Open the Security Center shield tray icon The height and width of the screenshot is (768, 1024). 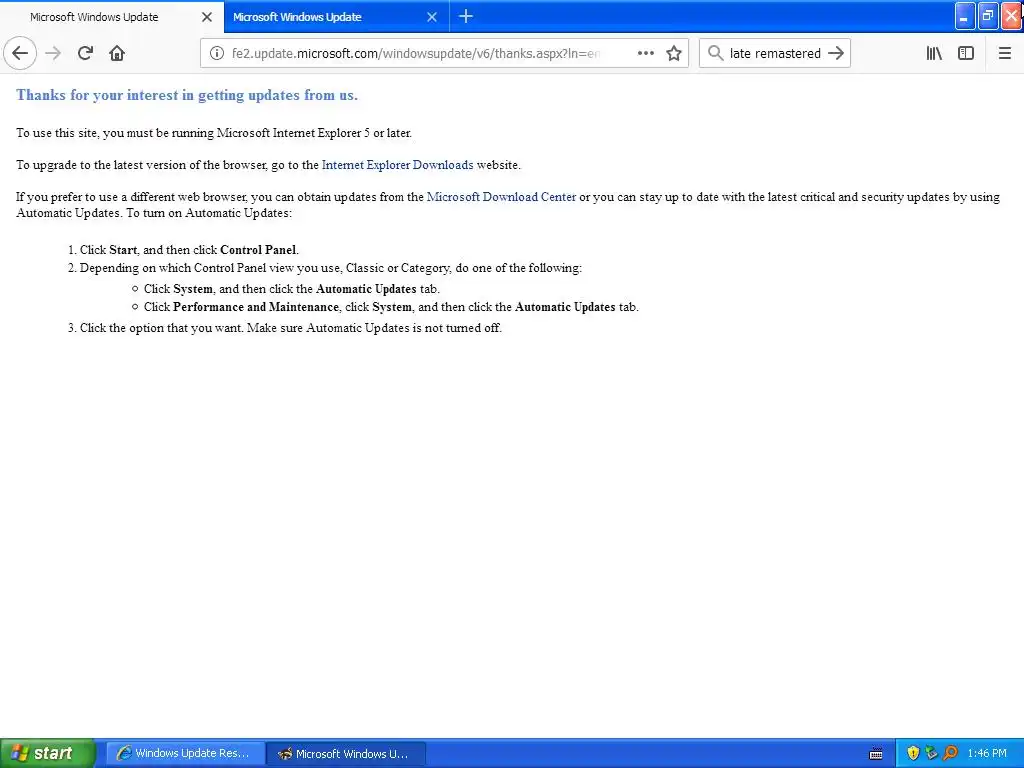(x=913, y=754)
